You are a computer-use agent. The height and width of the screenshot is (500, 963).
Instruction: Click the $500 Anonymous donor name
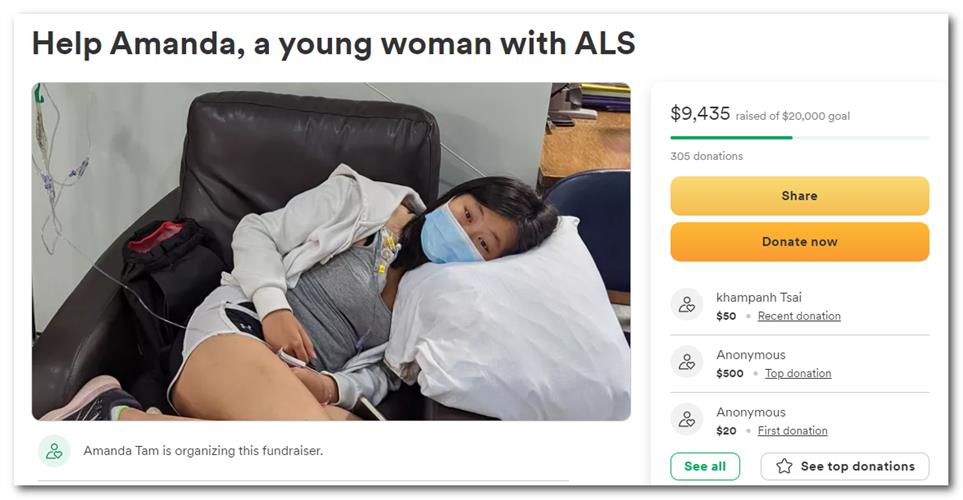tap(751, 355)
